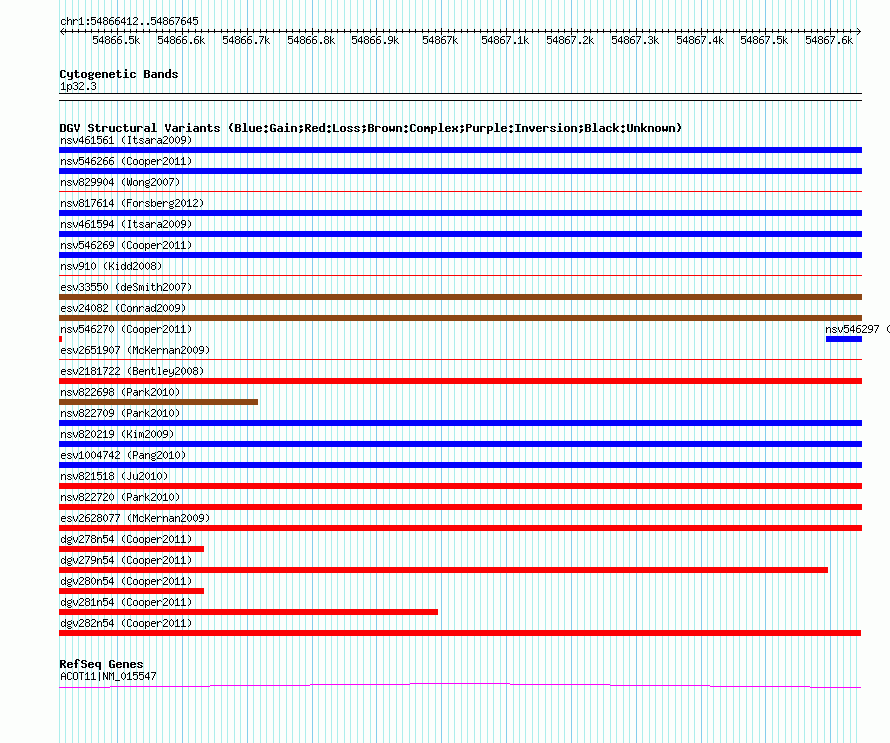Screen dimensions: 890x743
Task: Click the short blue bar under nsv546297
Action: coord(843,339)
